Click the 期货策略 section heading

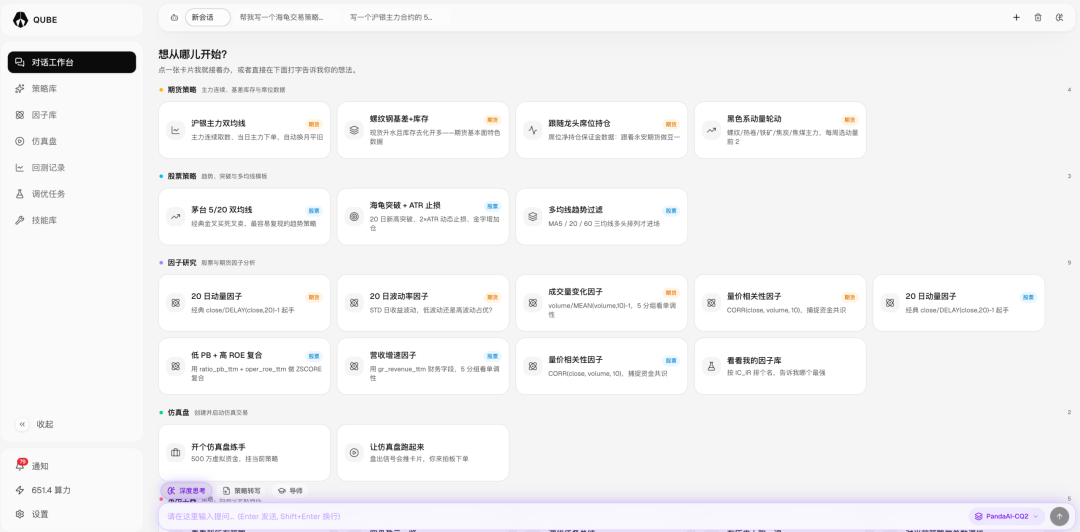click(182, 90)
